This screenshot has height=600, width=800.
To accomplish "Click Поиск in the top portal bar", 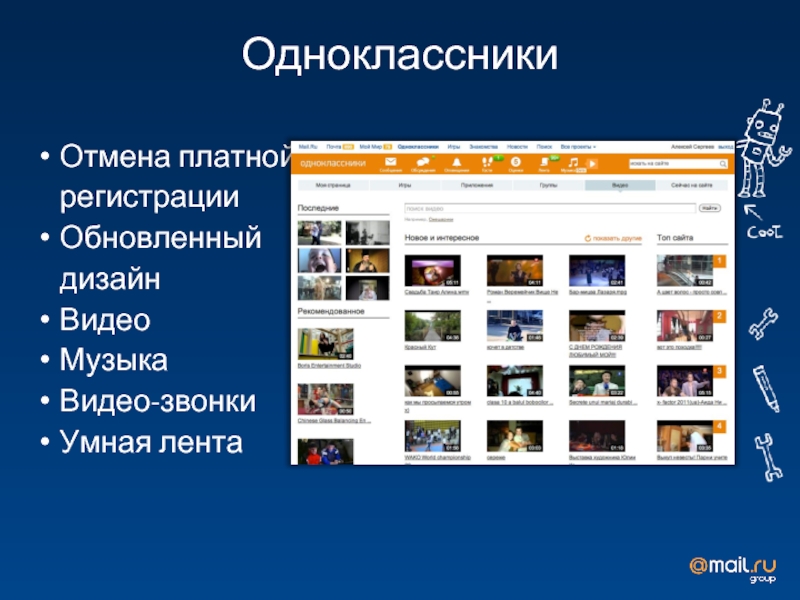I will point(544,147).
